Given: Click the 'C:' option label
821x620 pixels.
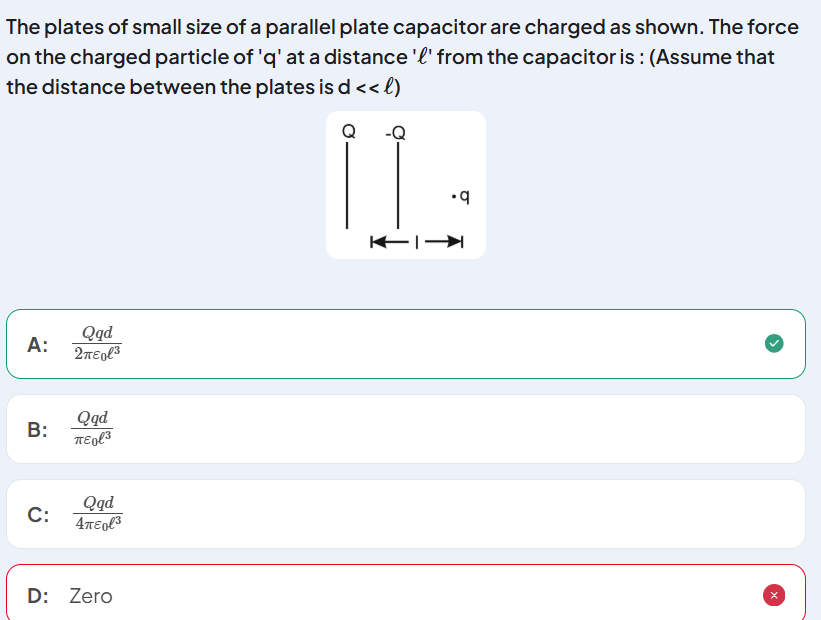Looking at the screenshot, I should [38, 514].
